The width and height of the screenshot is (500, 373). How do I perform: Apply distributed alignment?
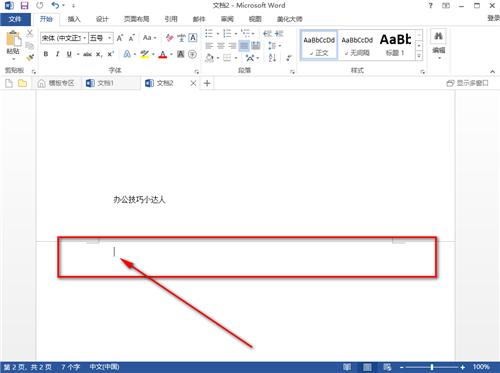click(x=256, y=46)
